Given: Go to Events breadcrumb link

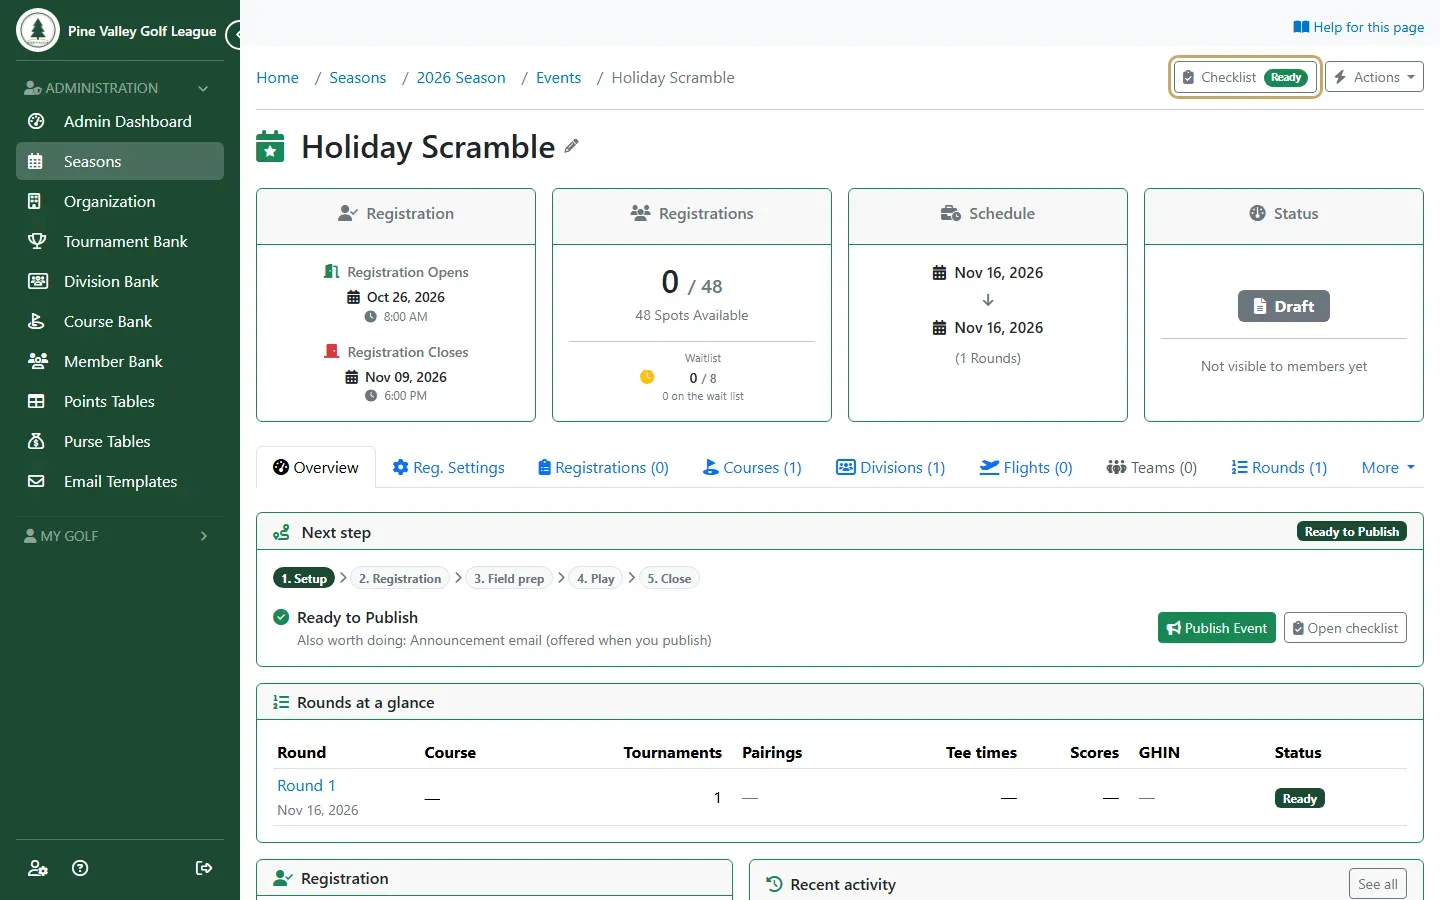Looking at the screenshot, I should 558,78.
